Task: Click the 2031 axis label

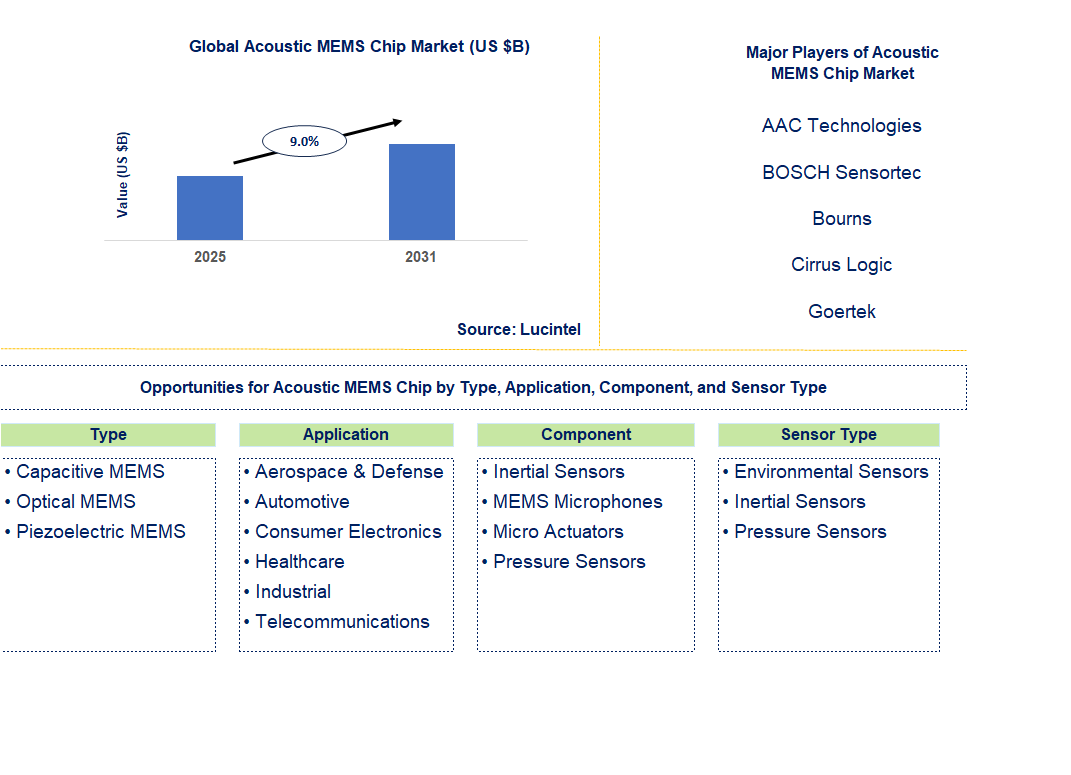Action: [x=421, y=257]
